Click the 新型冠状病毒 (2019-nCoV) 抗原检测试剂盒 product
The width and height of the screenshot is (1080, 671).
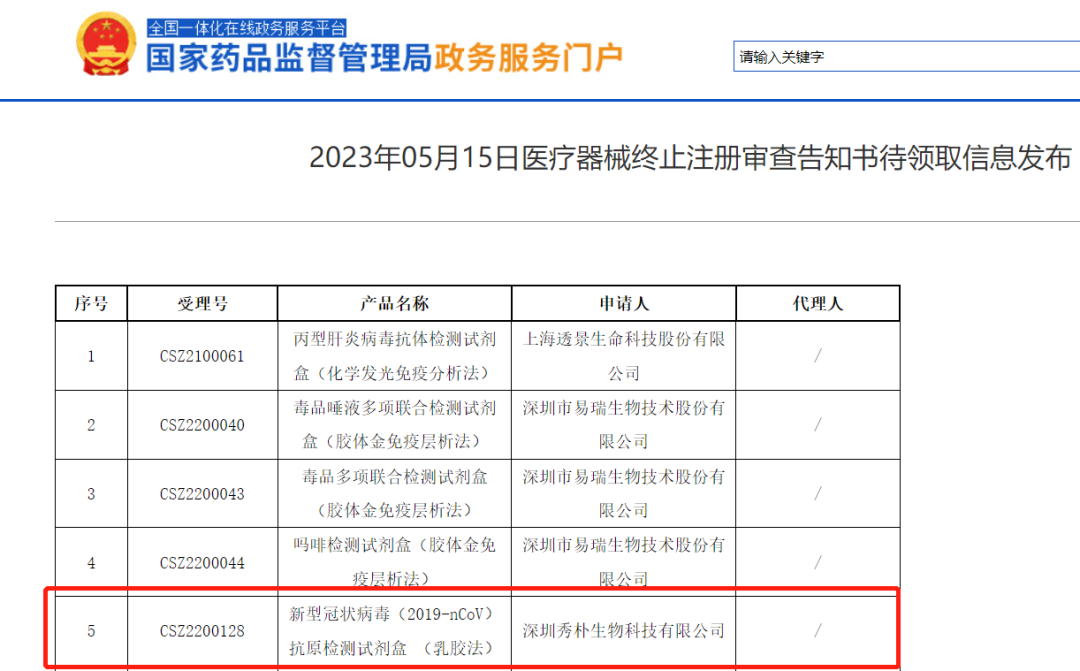[394, 630]
